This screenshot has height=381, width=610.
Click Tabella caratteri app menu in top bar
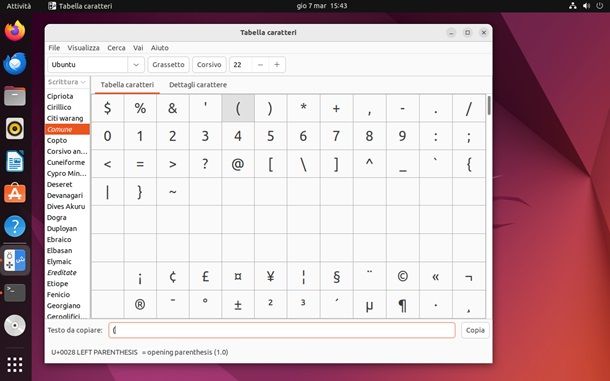point(80,6)
